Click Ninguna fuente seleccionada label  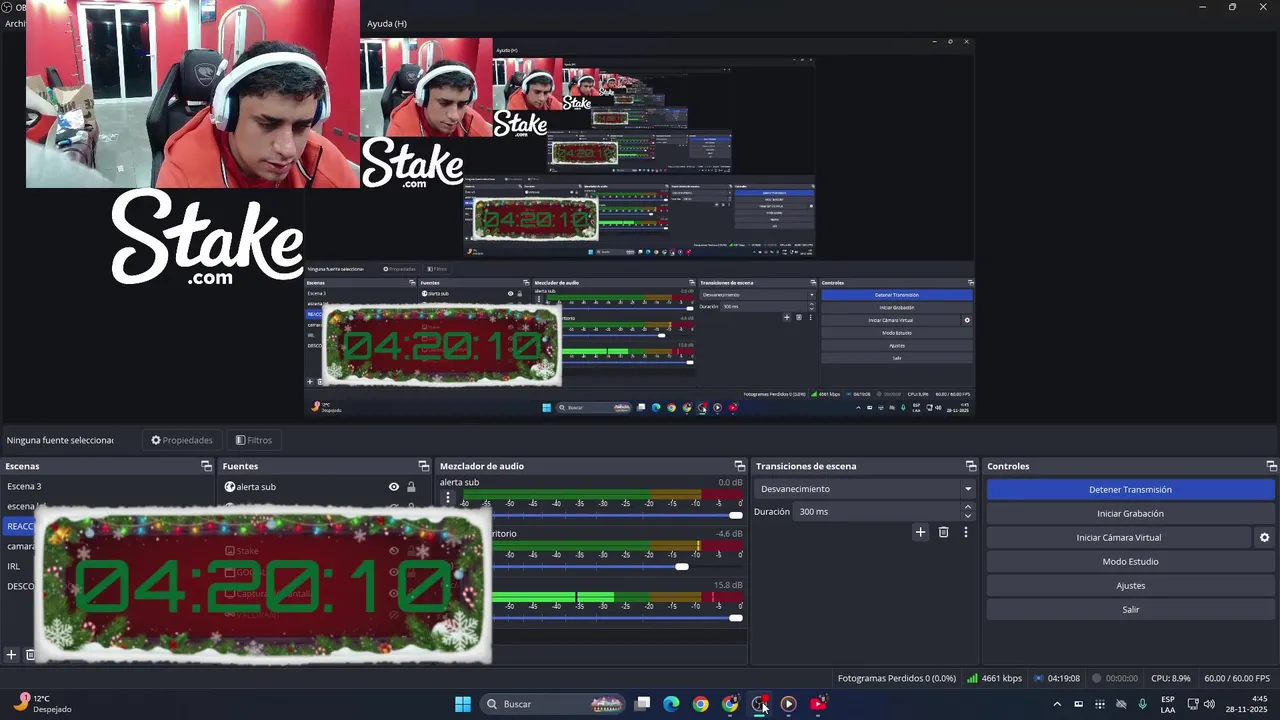(60, 440)
